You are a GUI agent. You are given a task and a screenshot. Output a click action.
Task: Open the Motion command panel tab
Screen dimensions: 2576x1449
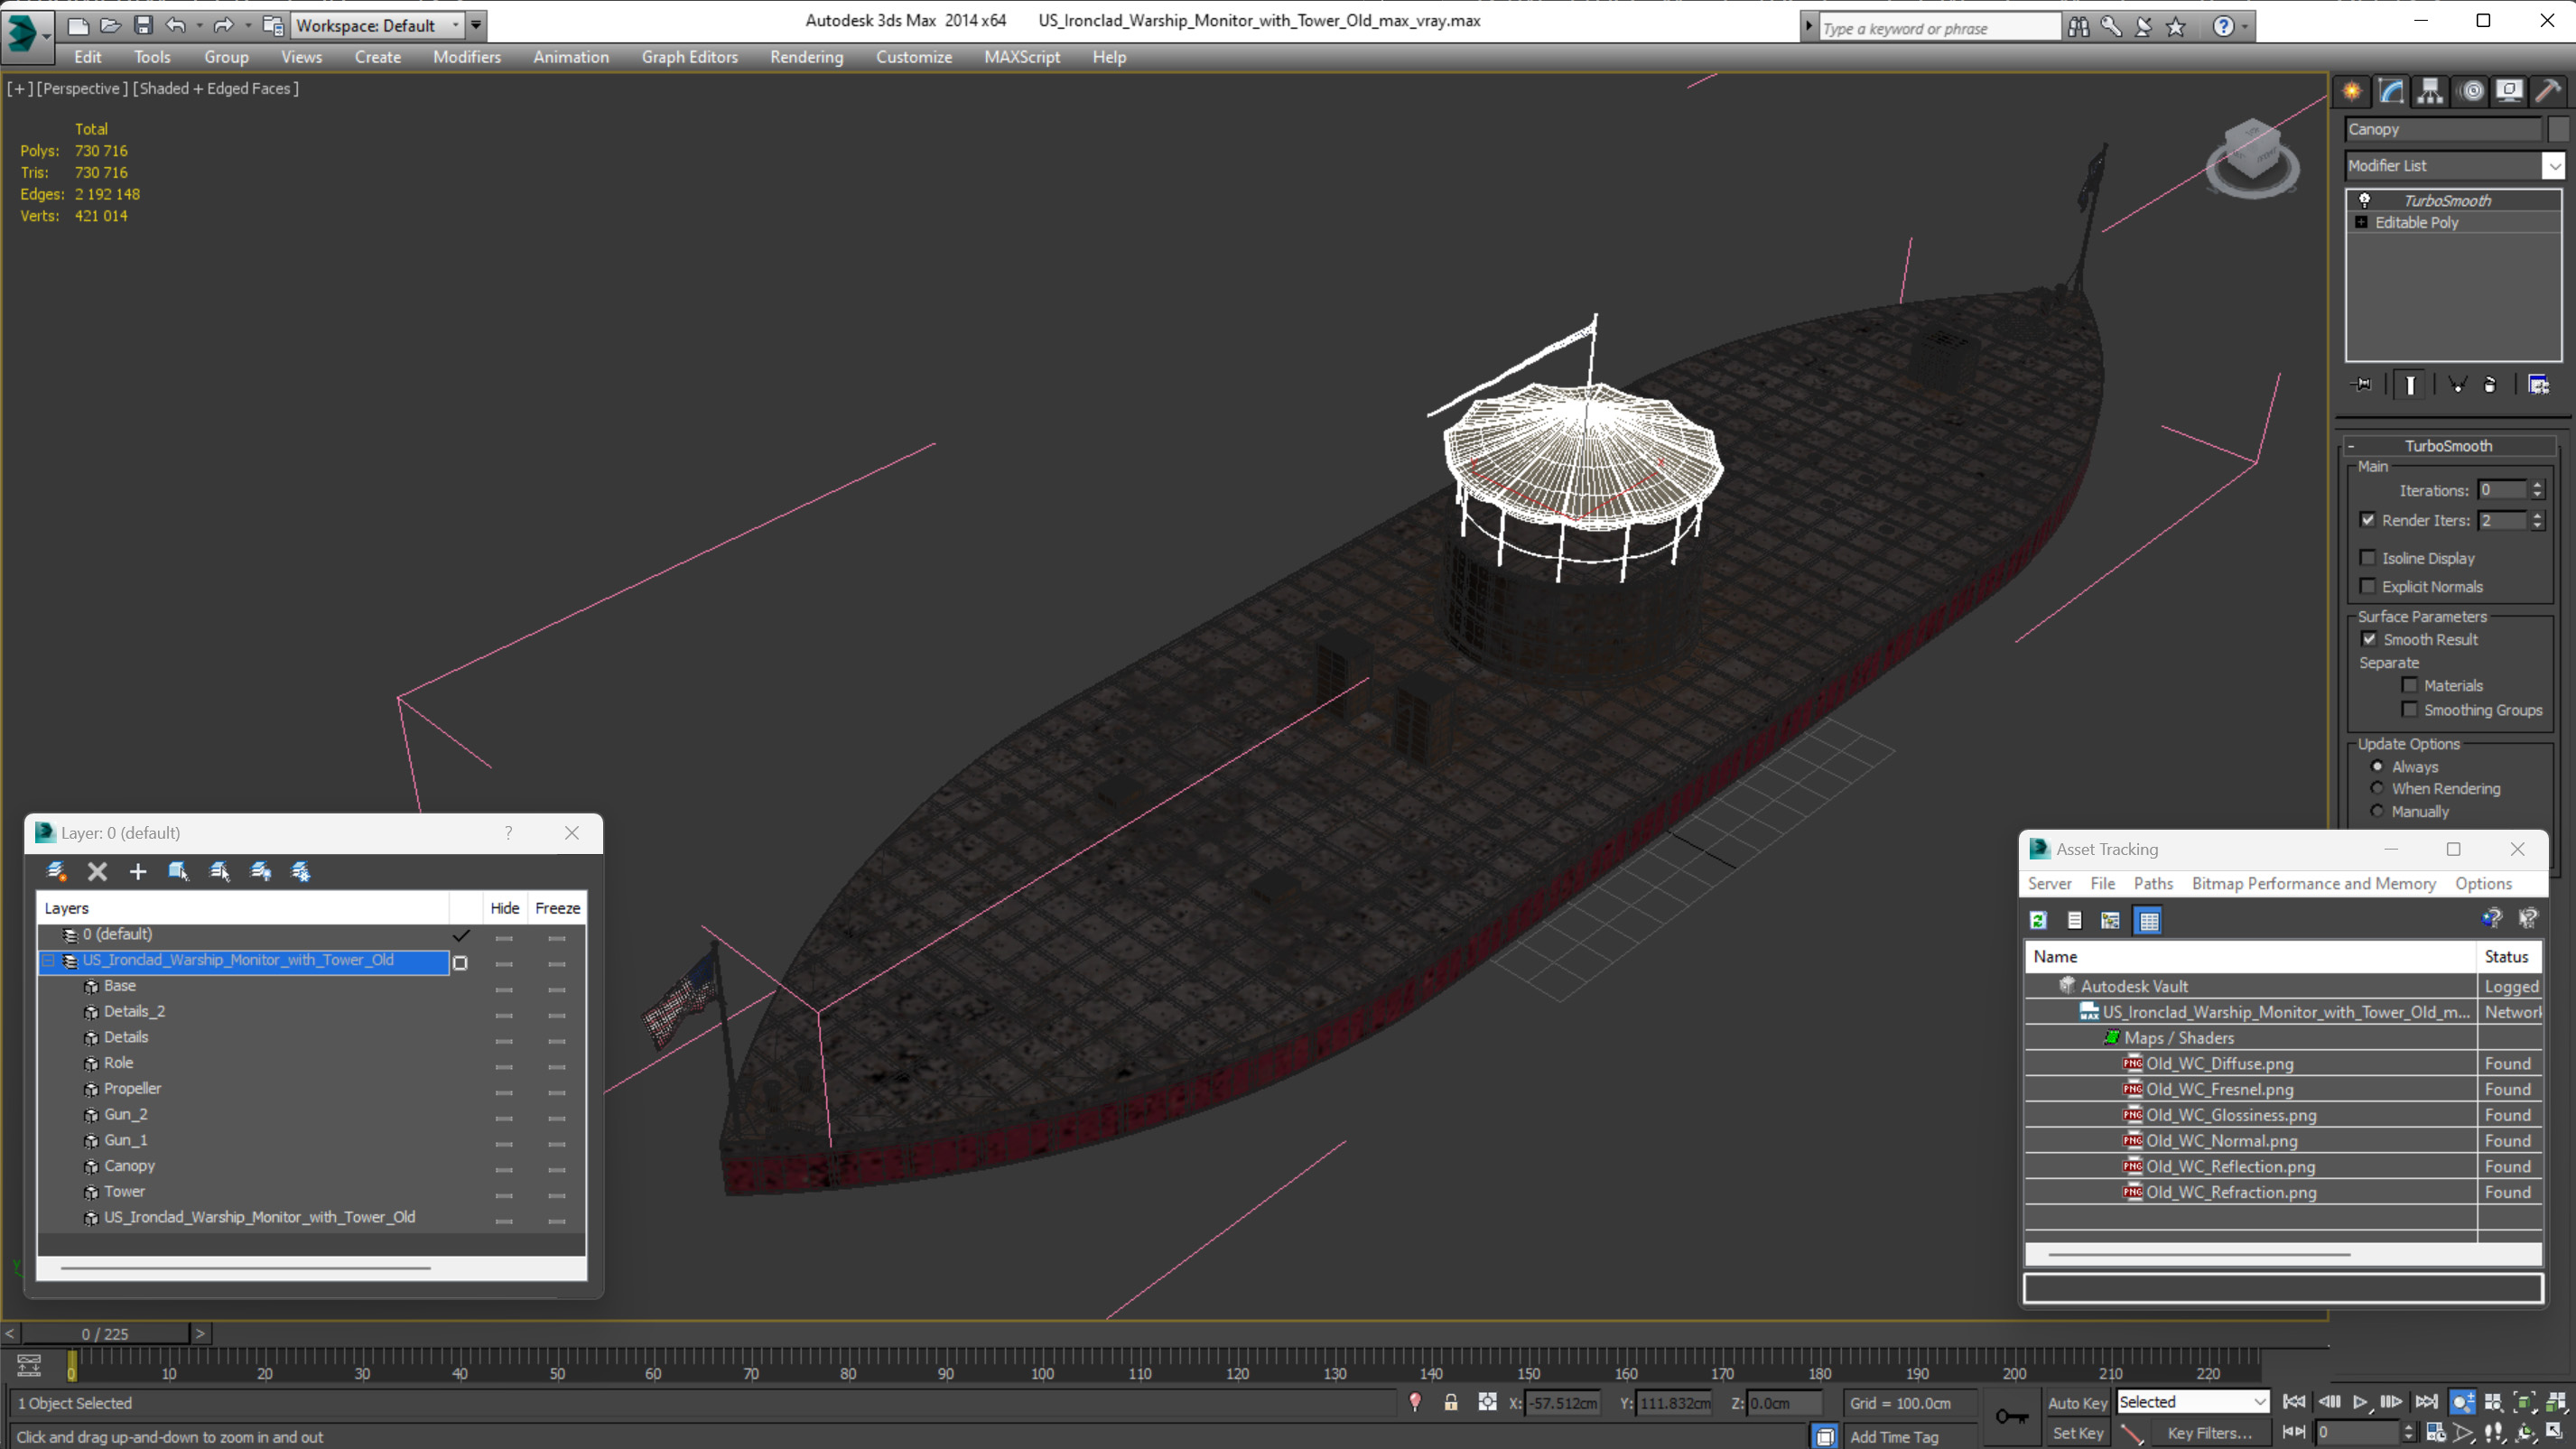click(2472, 92)
